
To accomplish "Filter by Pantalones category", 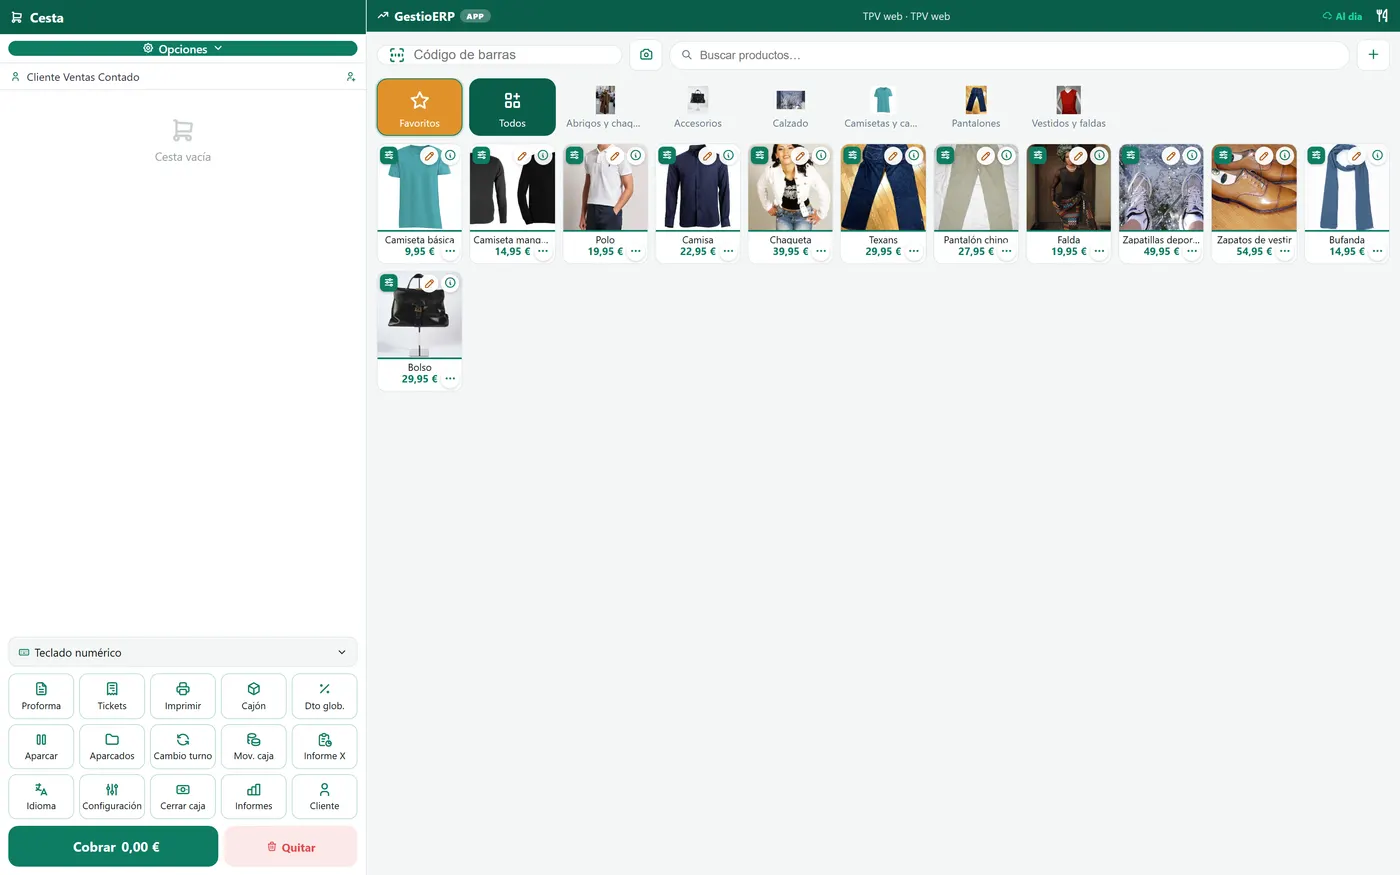I will (976, 107).
